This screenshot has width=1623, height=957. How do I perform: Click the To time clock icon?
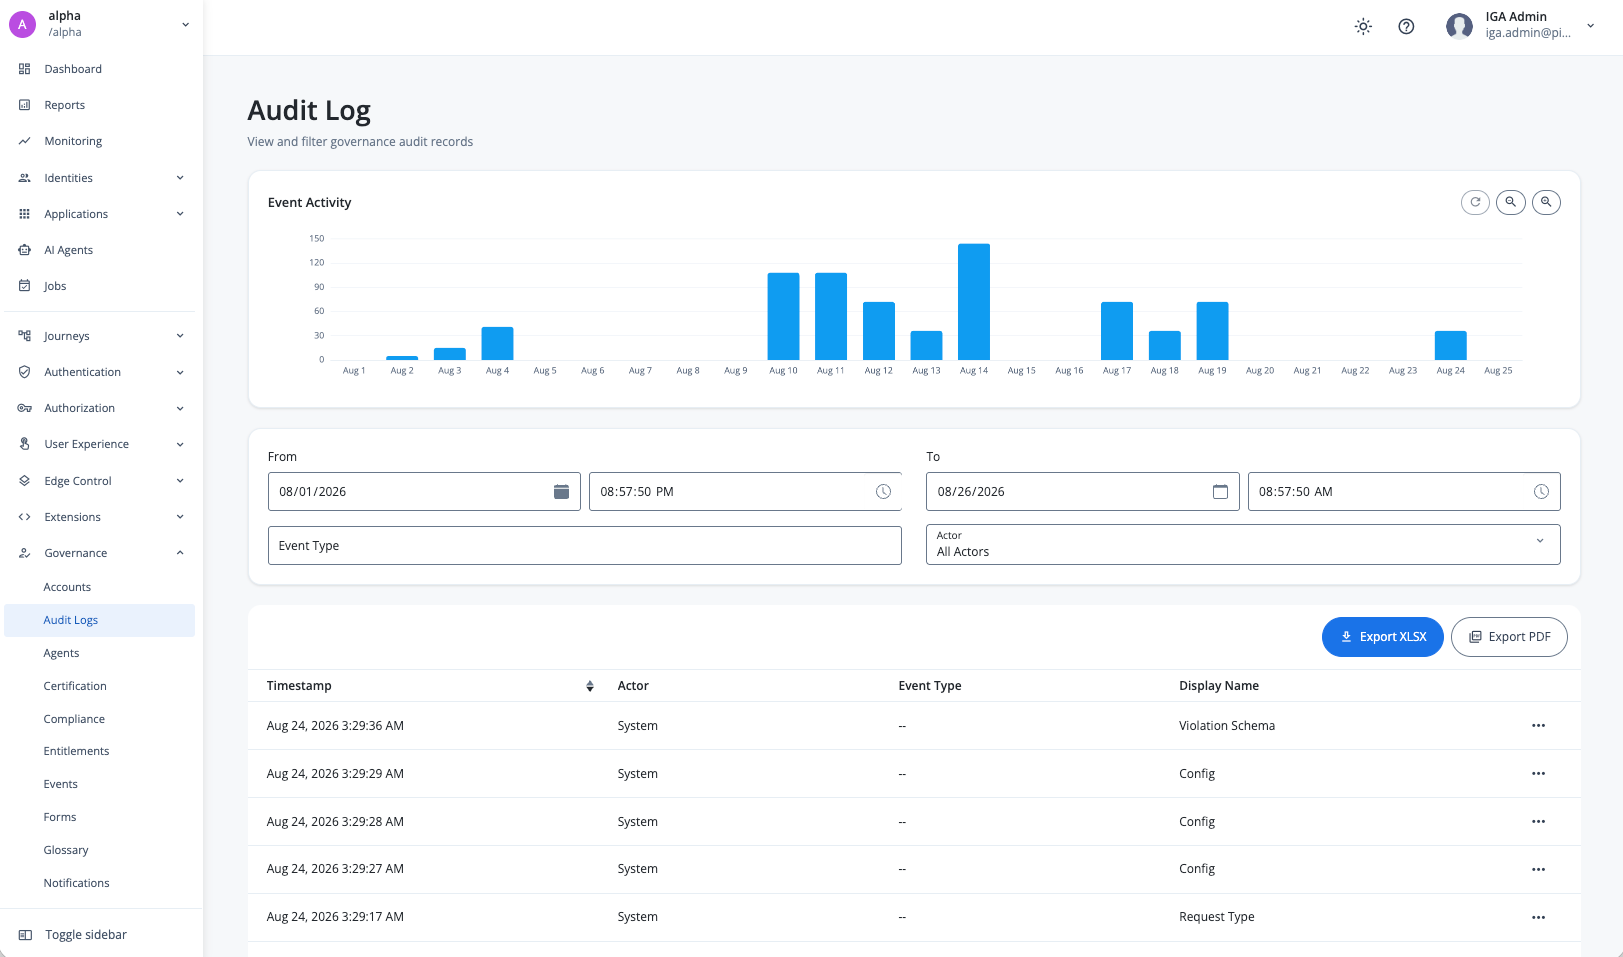(x=1541, y=492)
